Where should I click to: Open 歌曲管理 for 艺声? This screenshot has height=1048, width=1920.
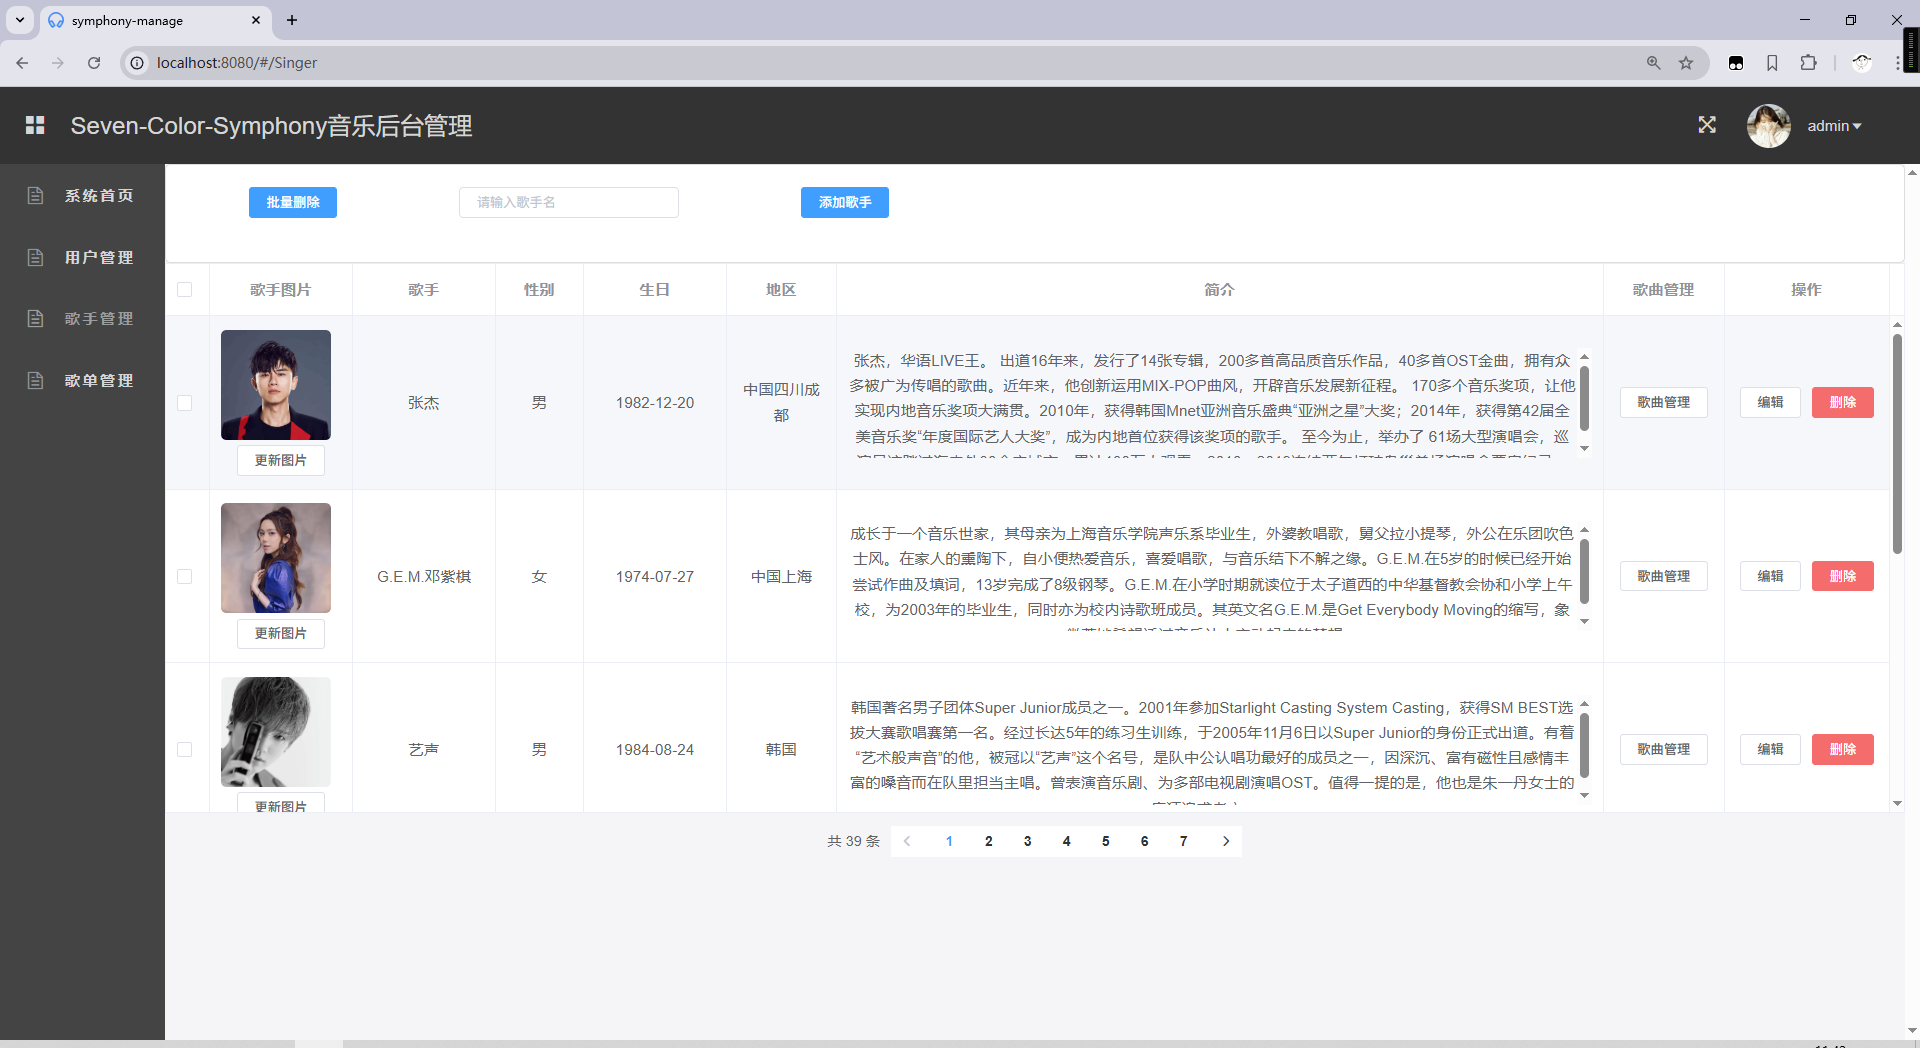coord(1664,749)
